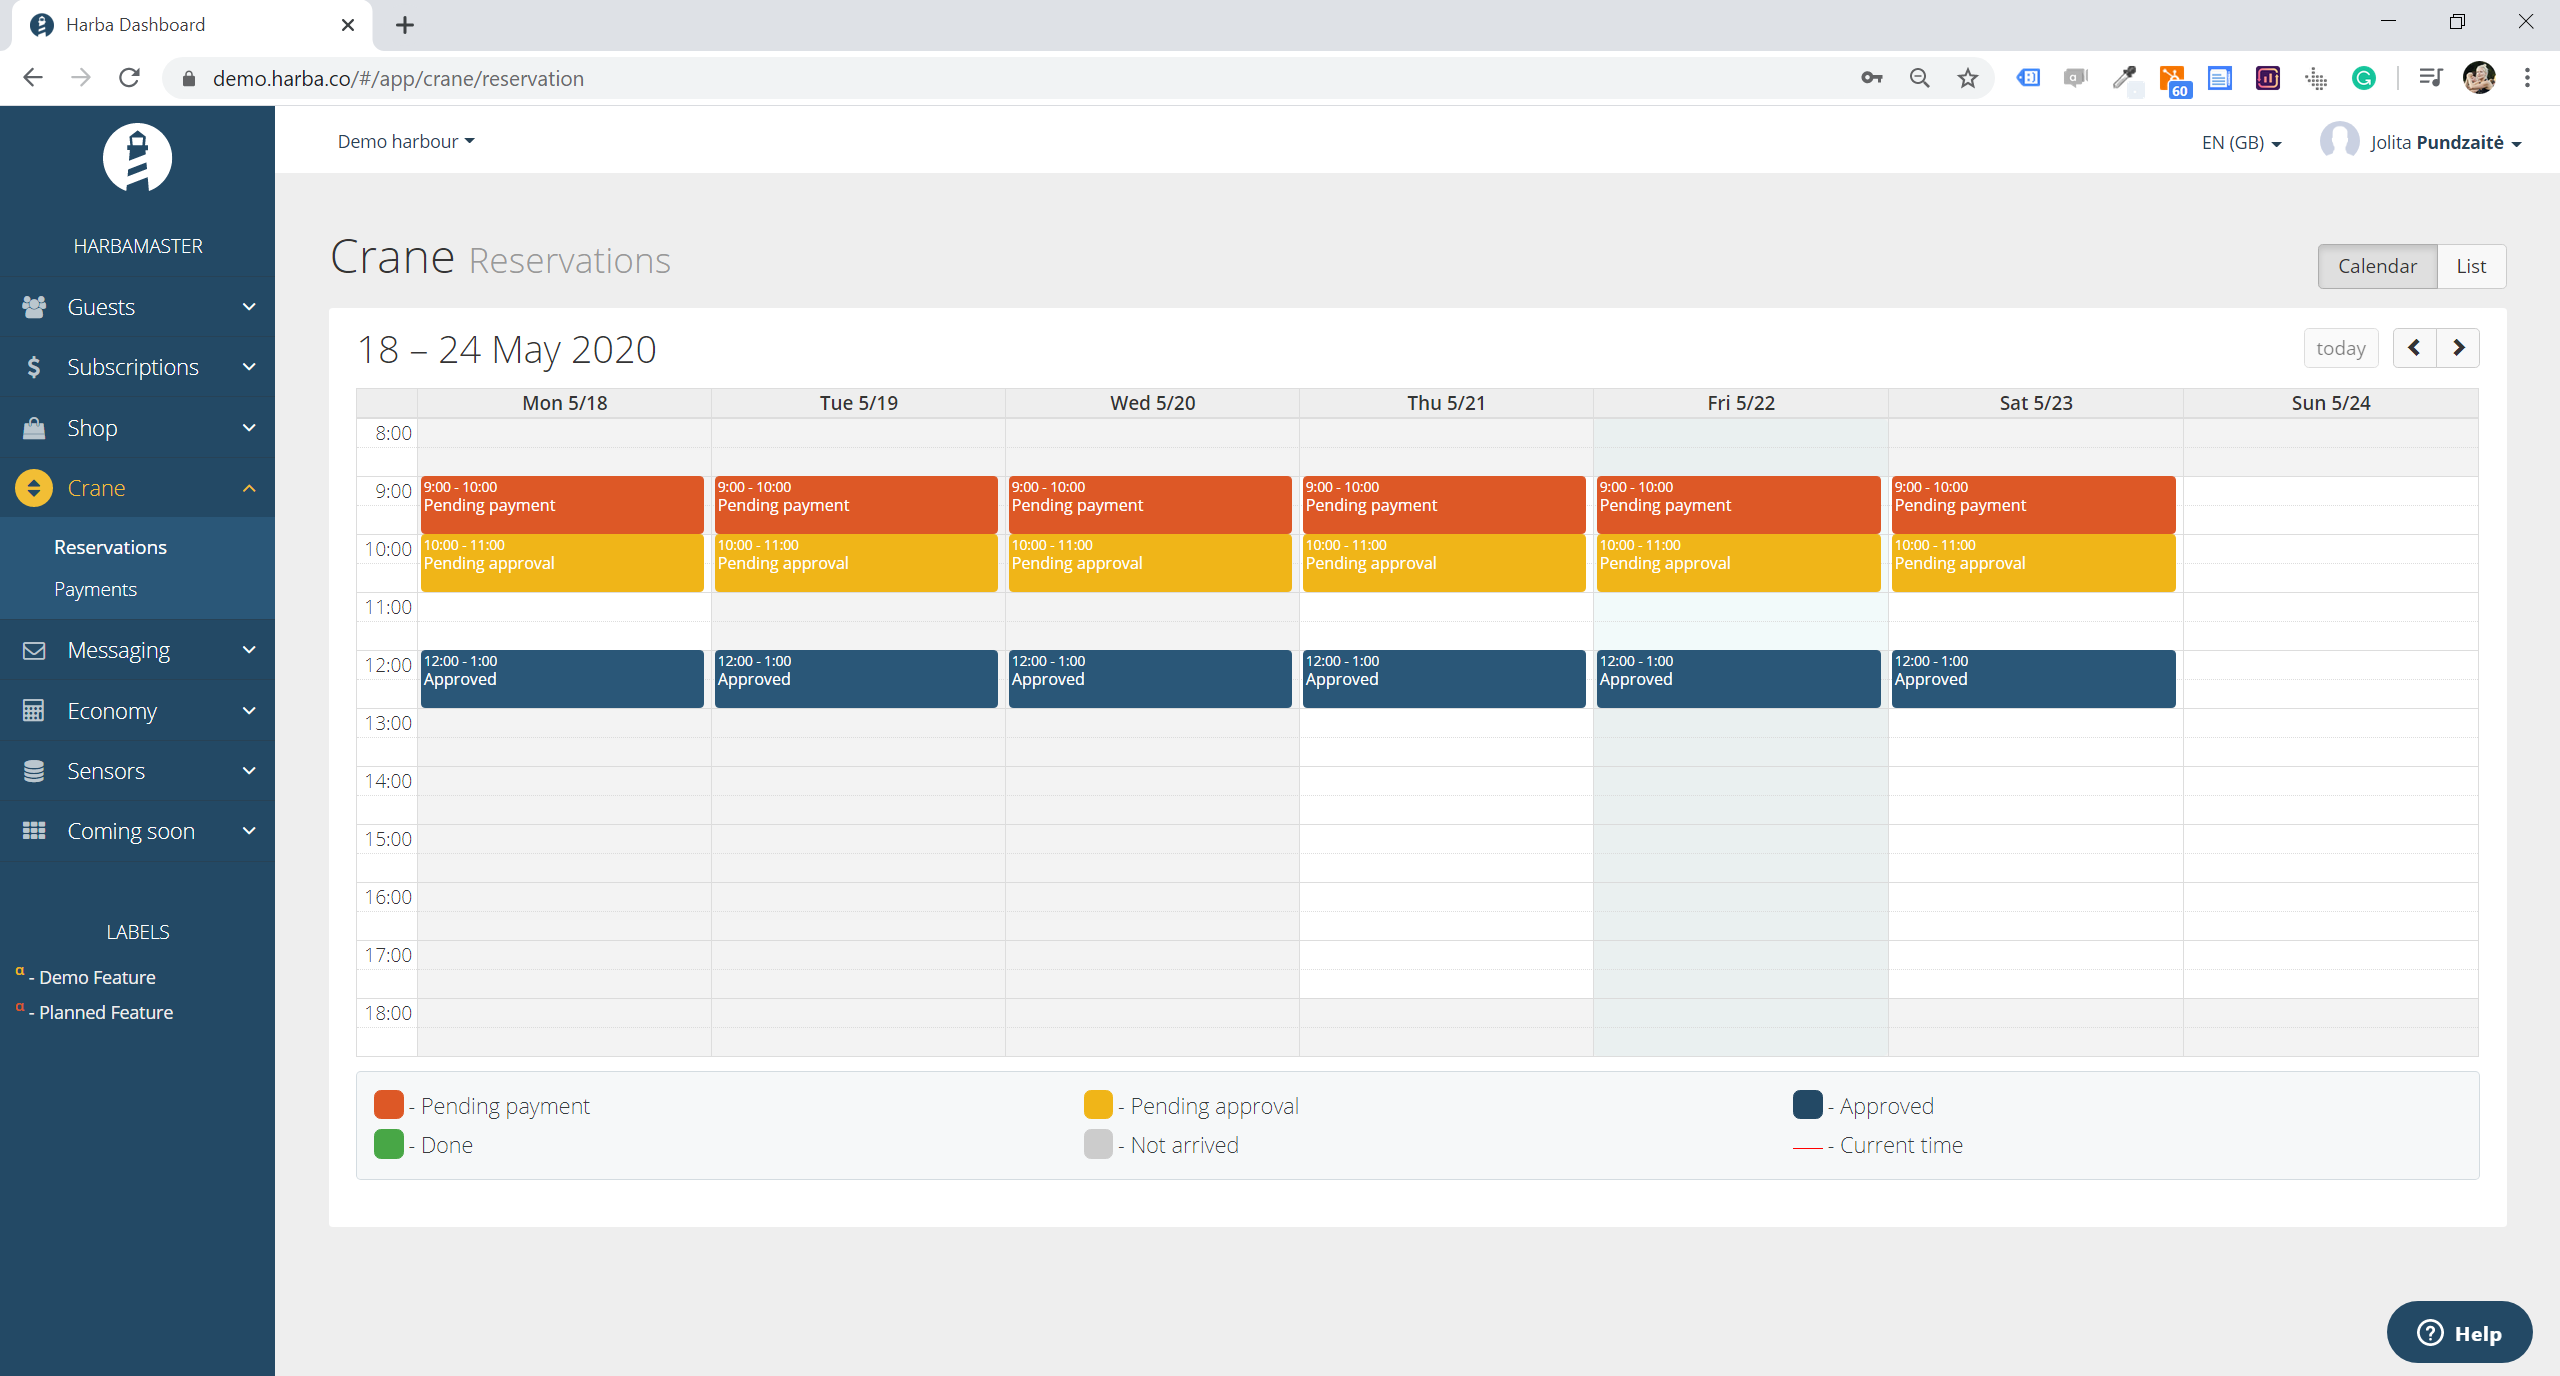Click the Guests people icon in sidebar
This screenshot has height=1376, width=2560.
click(34, 307)
